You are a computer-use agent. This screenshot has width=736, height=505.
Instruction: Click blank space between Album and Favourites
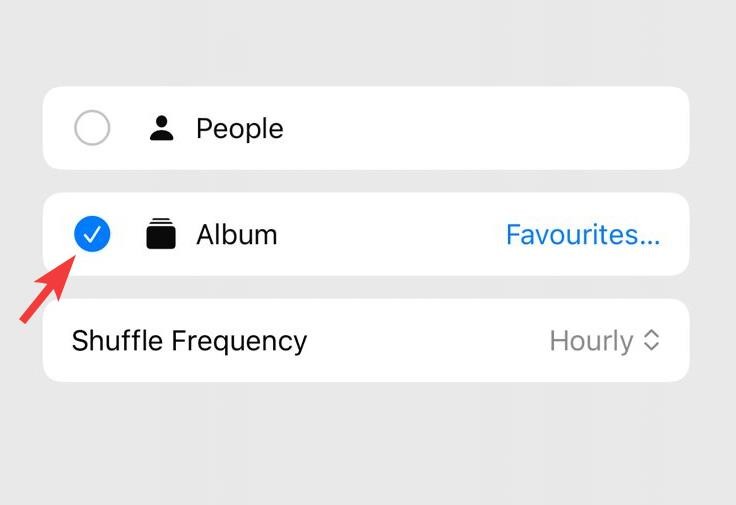coord(390,235)
